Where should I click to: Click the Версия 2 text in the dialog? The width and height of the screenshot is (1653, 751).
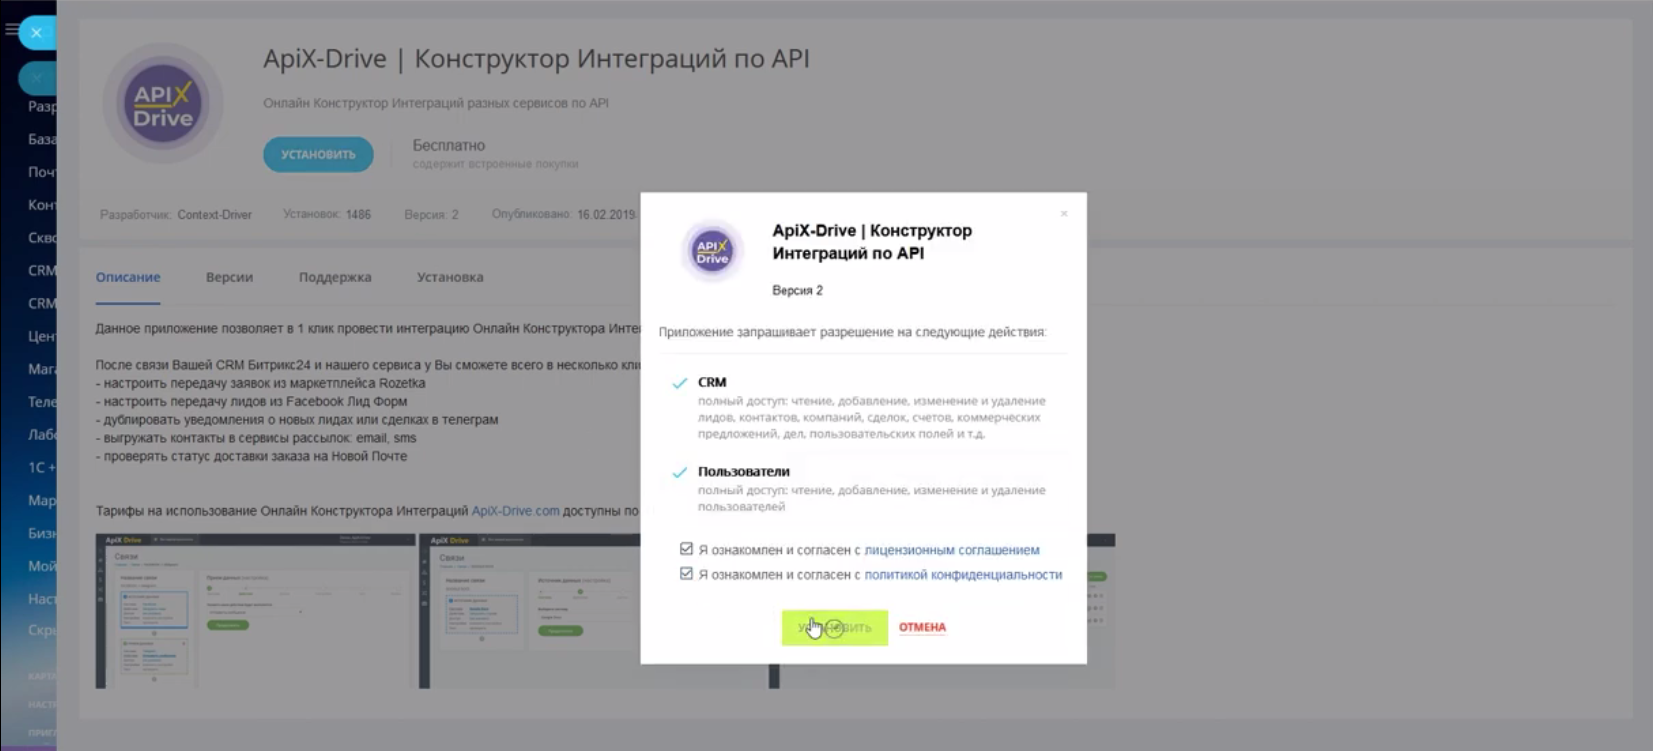tap(797, 291)
